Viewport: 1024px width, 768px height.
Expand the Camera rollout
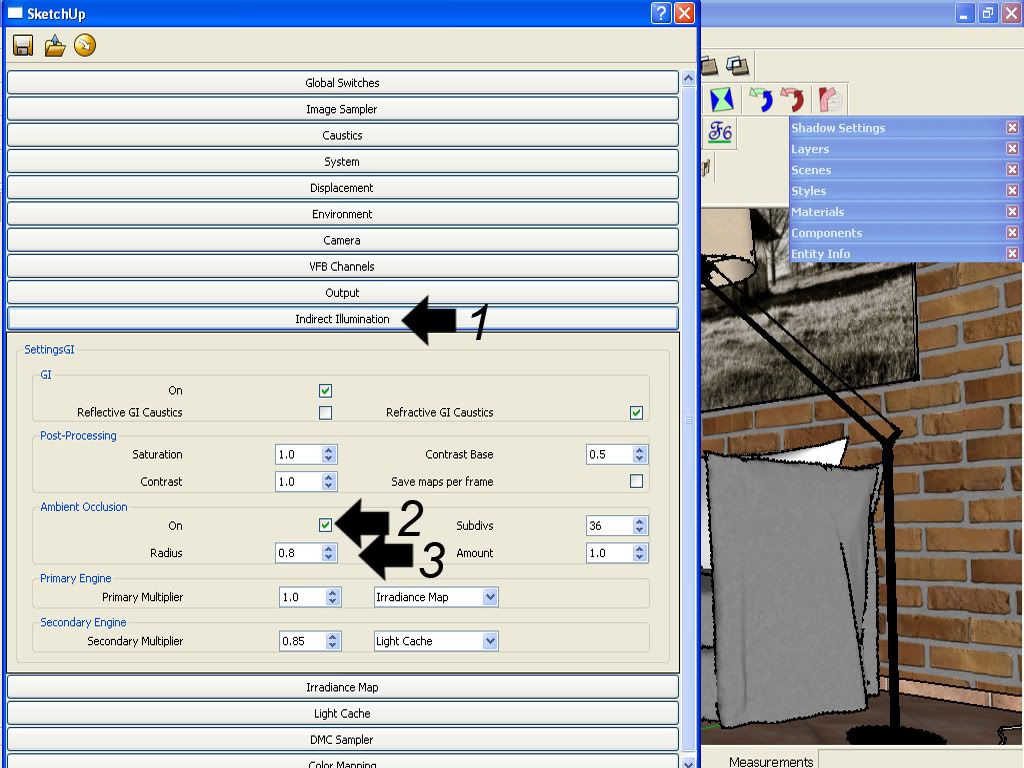343,240
